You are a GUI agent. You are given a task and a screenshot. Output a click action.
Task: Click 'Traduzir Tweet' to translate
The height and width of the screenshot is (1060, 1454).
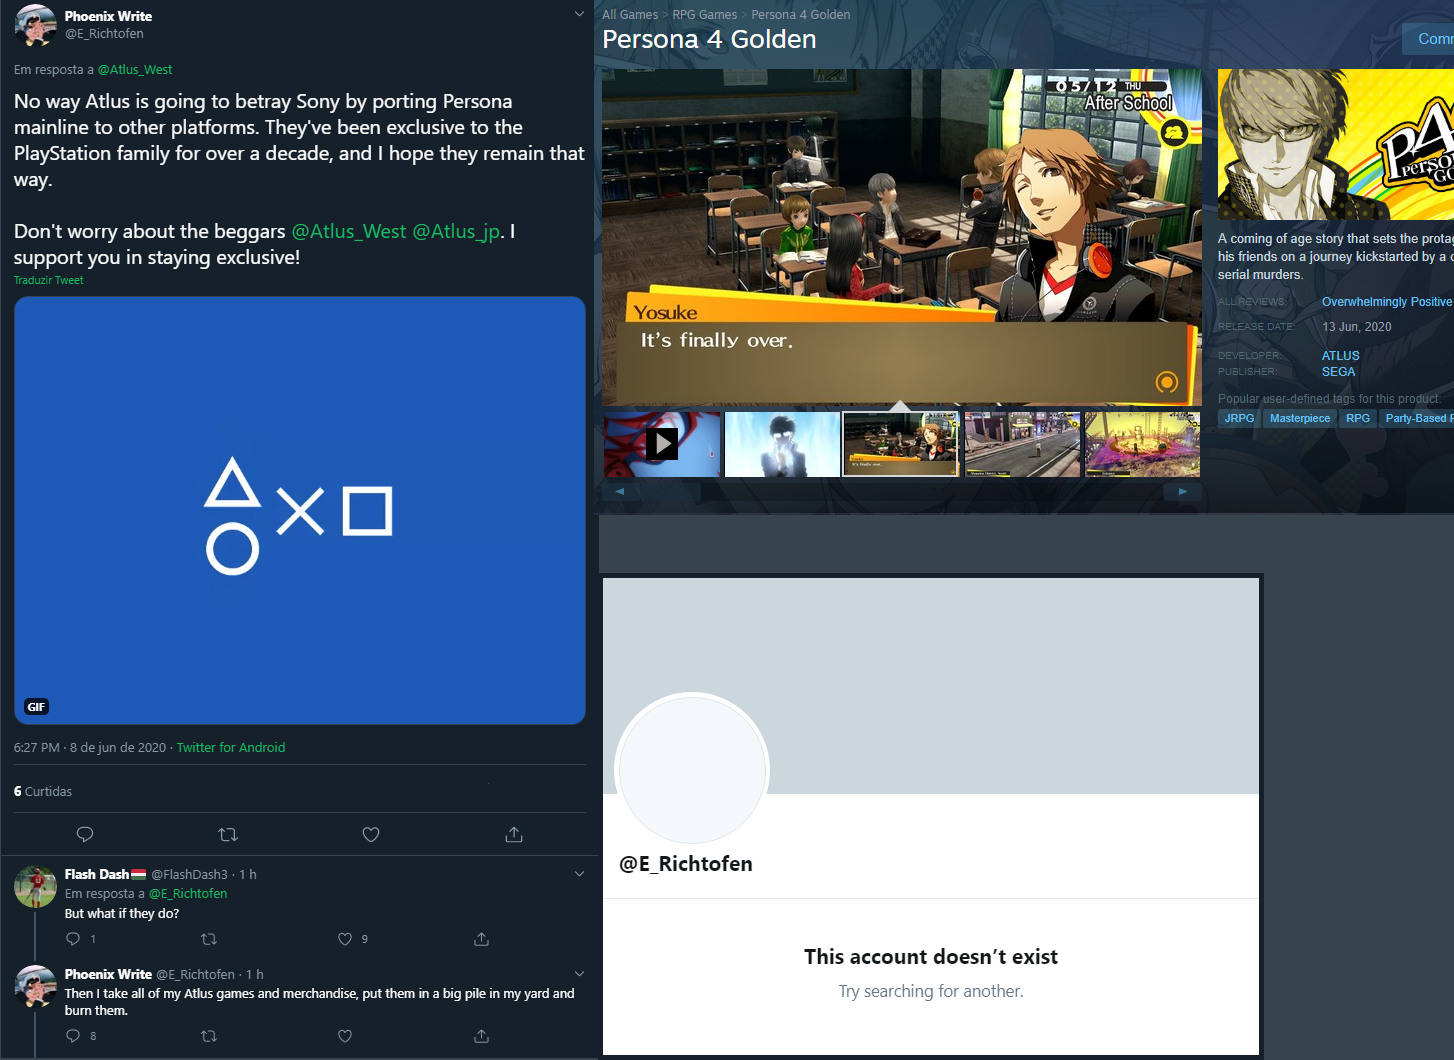tap(49, 280)
